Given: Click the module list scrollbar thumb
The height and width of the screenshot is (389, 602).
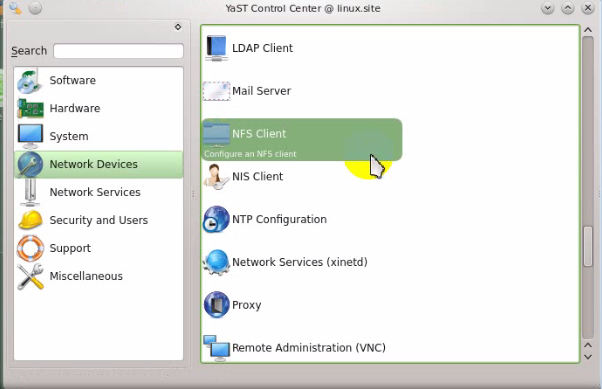Looking at the screenshot, I should pos(588,246).
